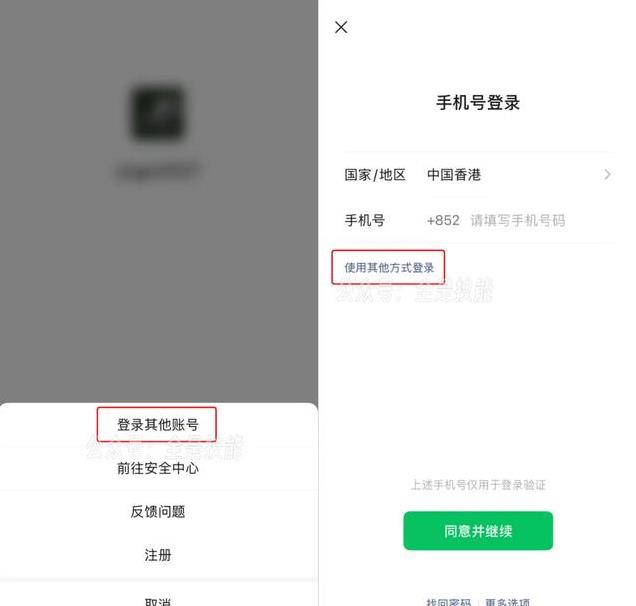
Task: Expand the country/region chevron arrow
Action: [x=607, y=175]
